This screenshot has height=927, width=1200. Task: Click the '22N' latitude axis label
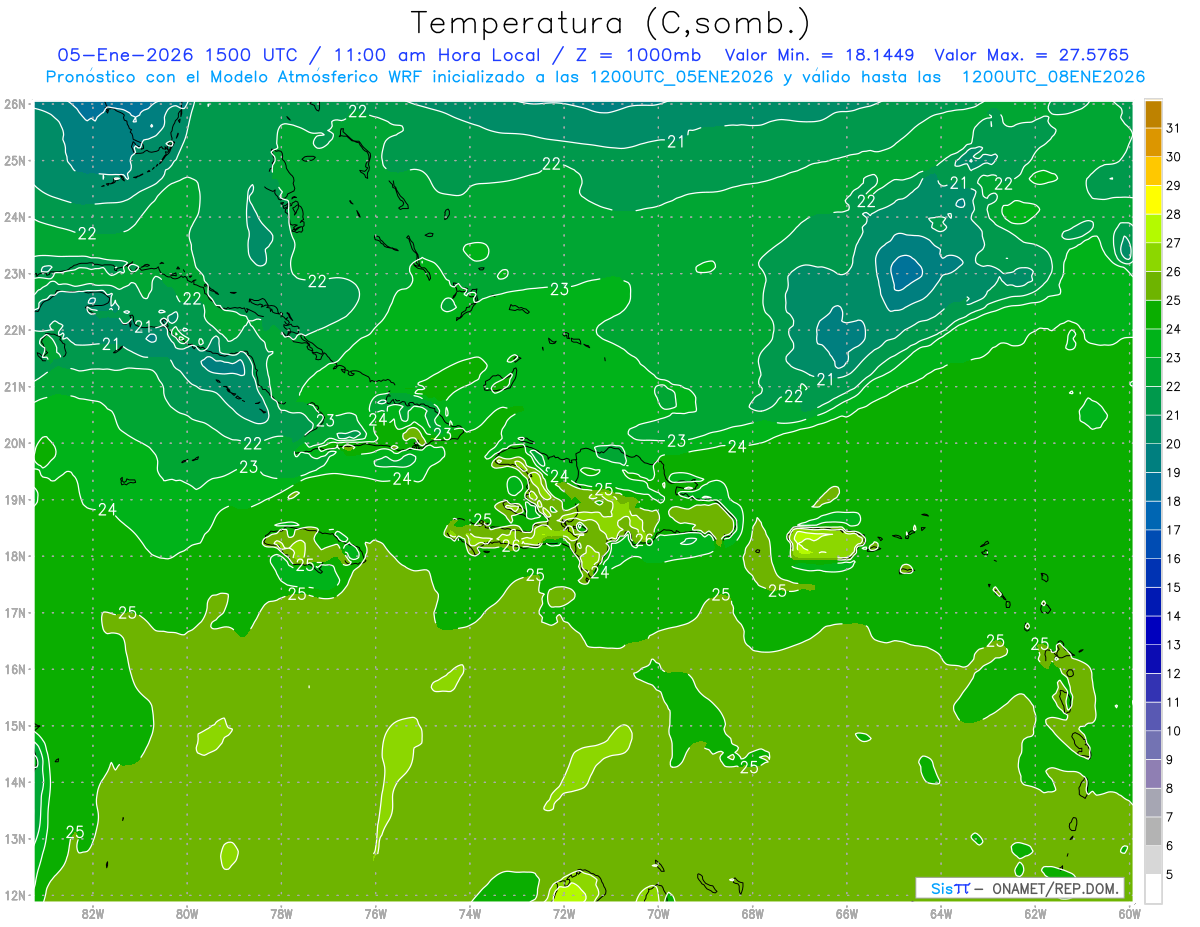15,330
